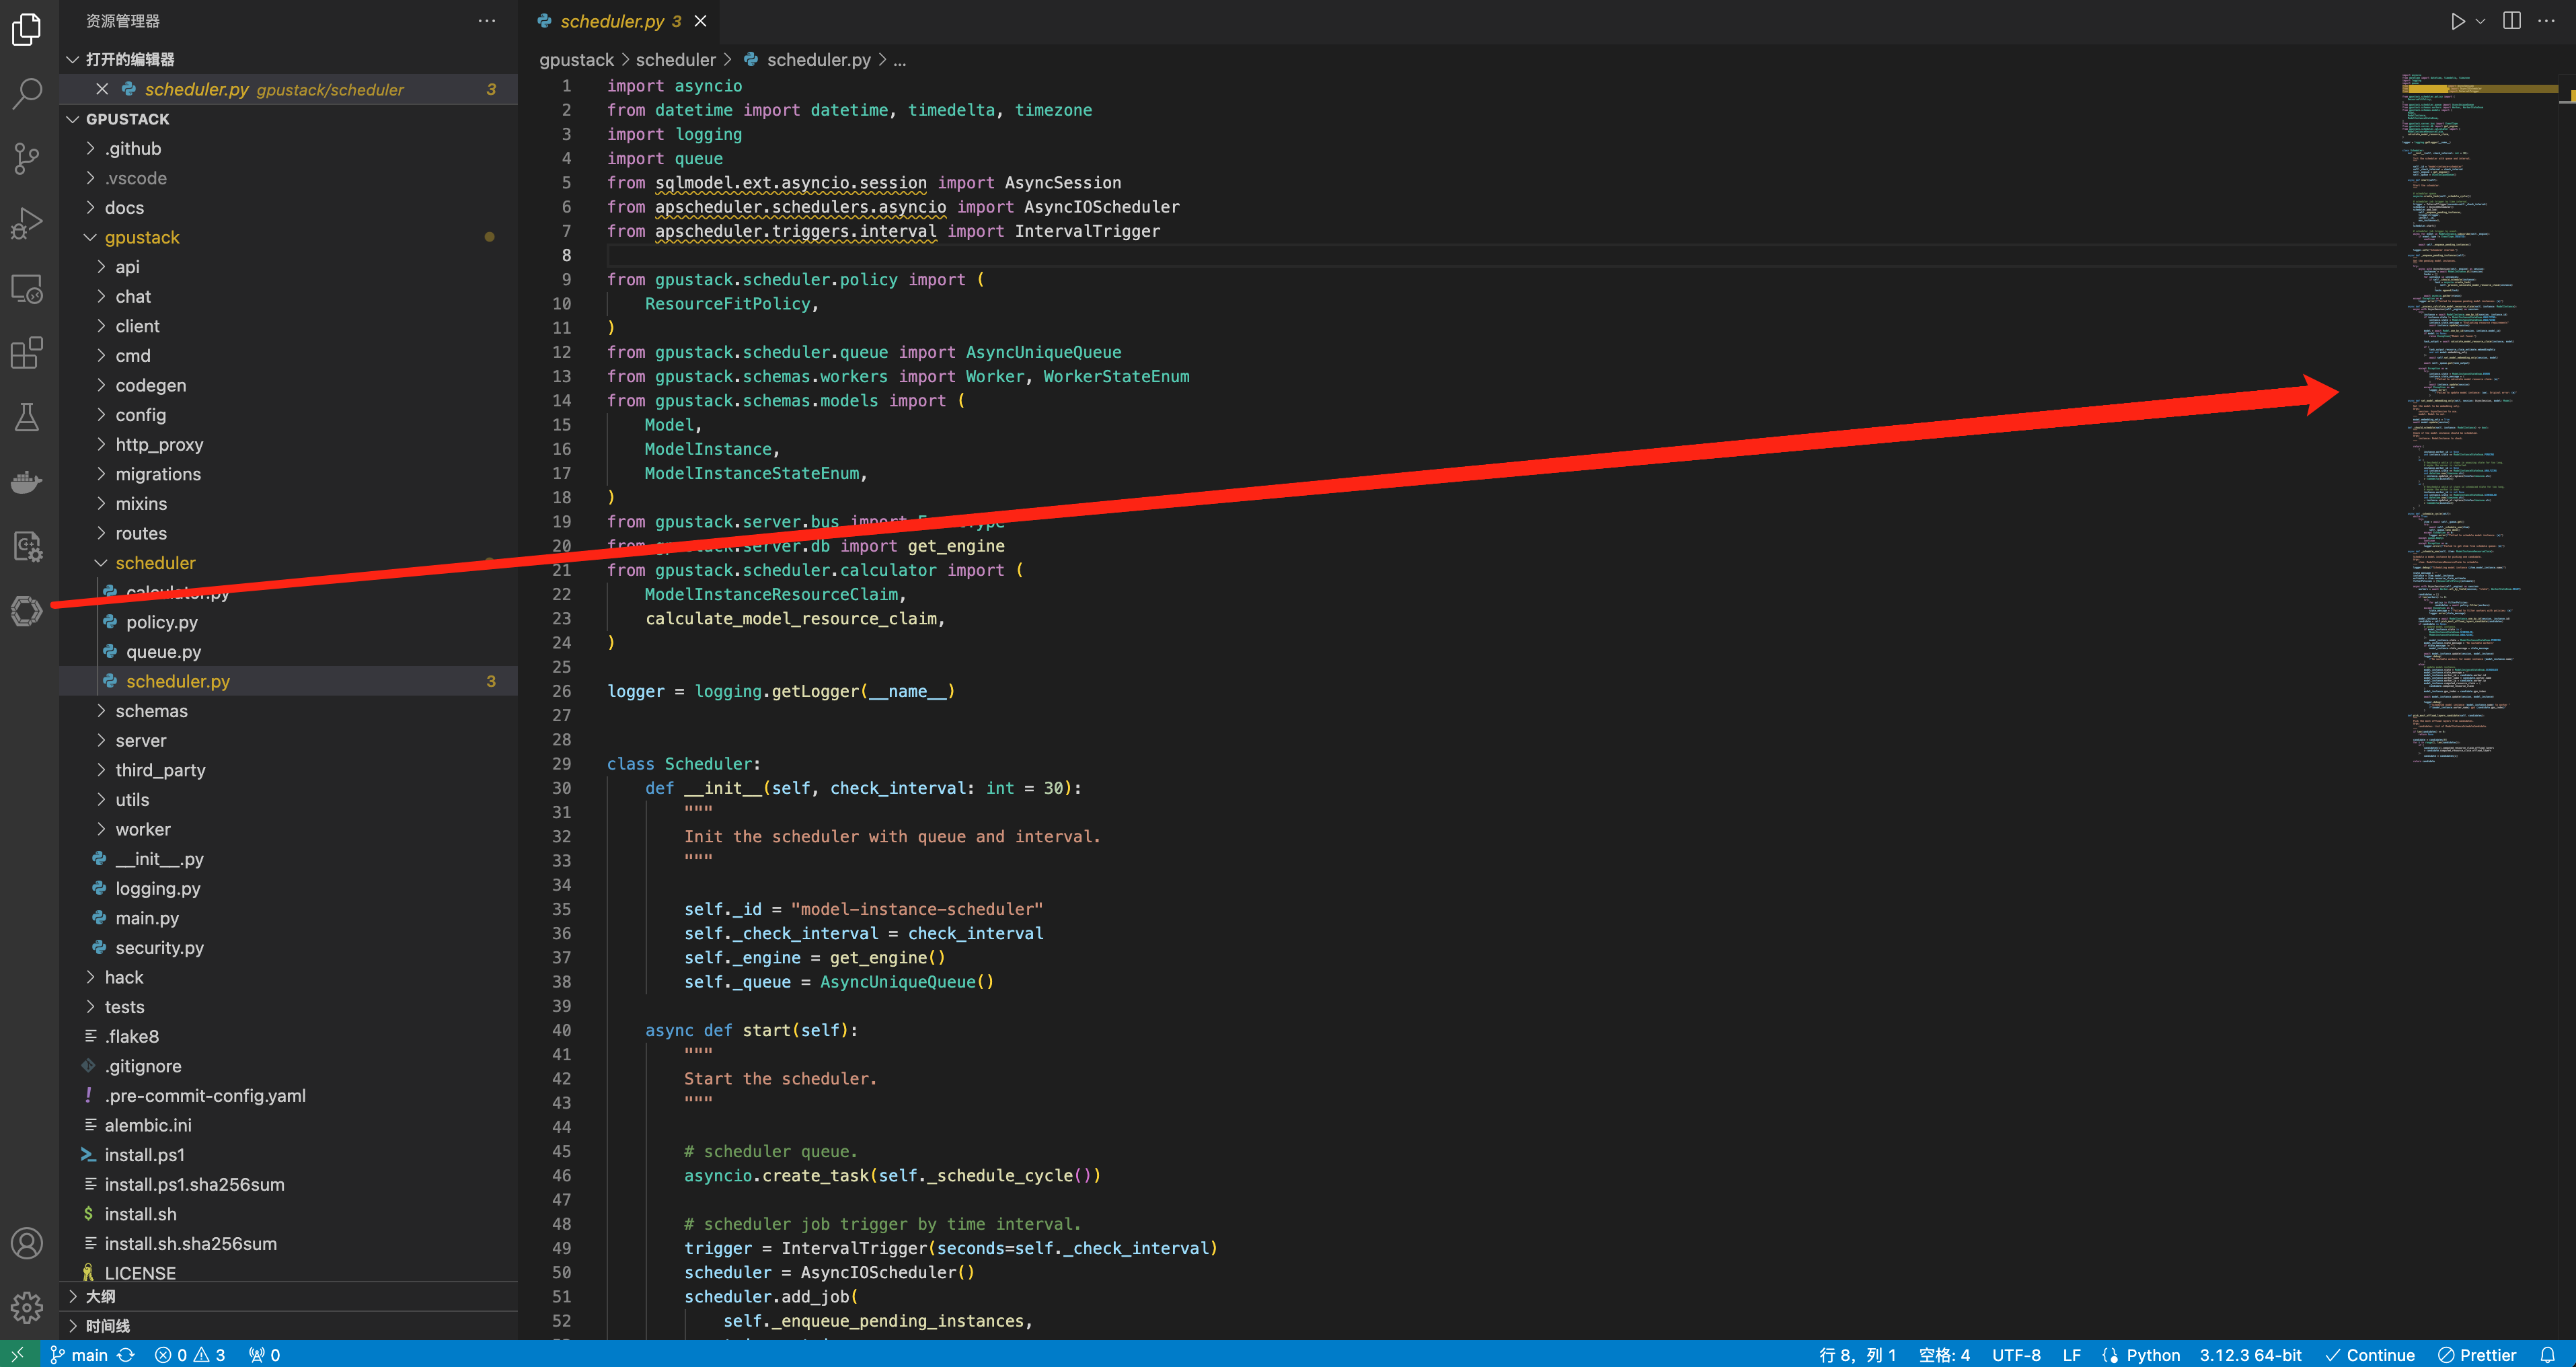The width and height of the screenshot is (2576, 1367).
Task: Click the Run Python File button
Action: pyautogui.click(x=2457, y=21)
